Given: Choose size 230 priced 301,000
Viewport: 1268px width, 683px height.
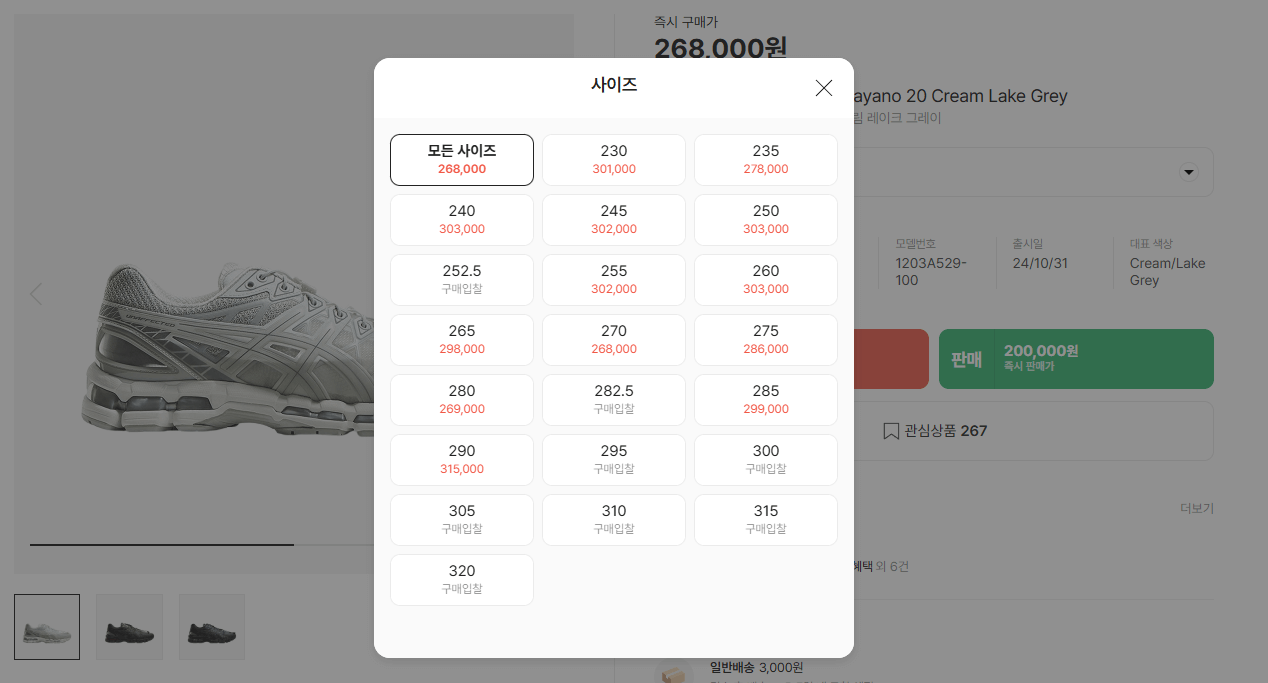Looking at the screenshot, I should (614, 160).
